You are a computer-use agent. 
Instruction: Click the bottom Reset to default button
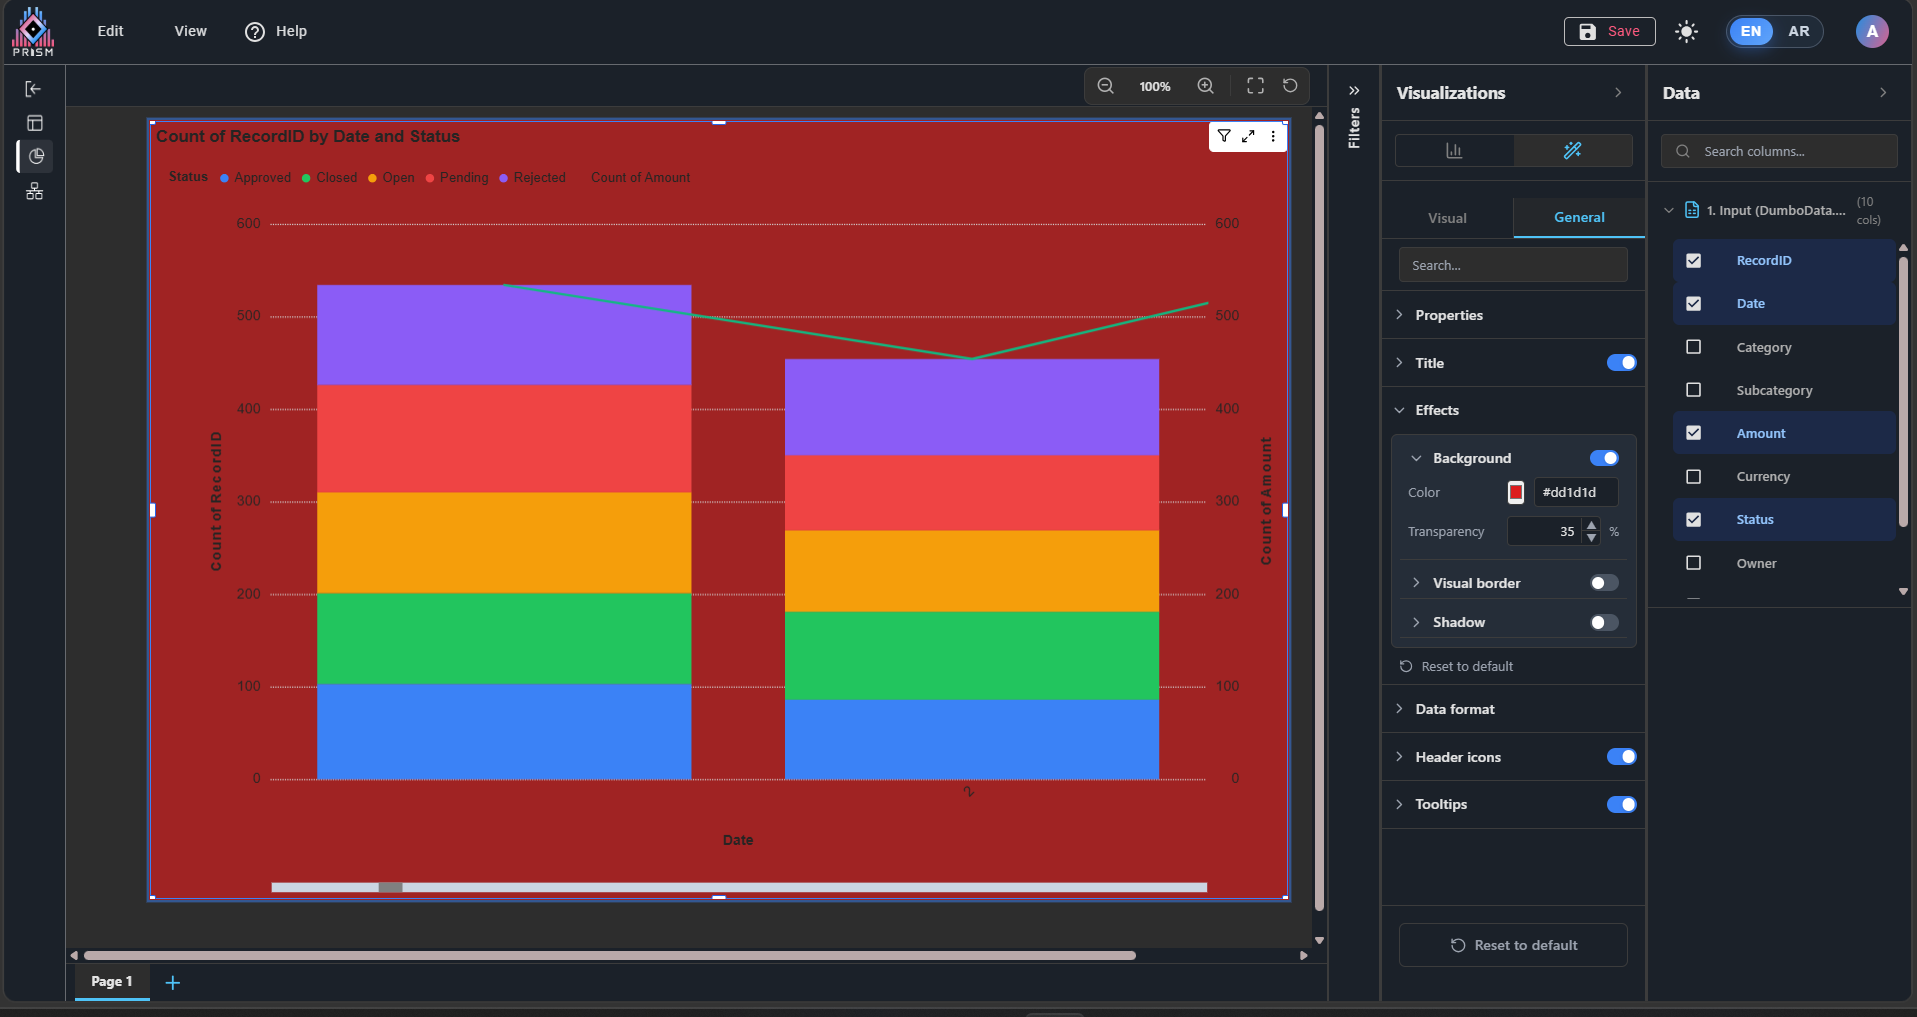pos(1513,945)
